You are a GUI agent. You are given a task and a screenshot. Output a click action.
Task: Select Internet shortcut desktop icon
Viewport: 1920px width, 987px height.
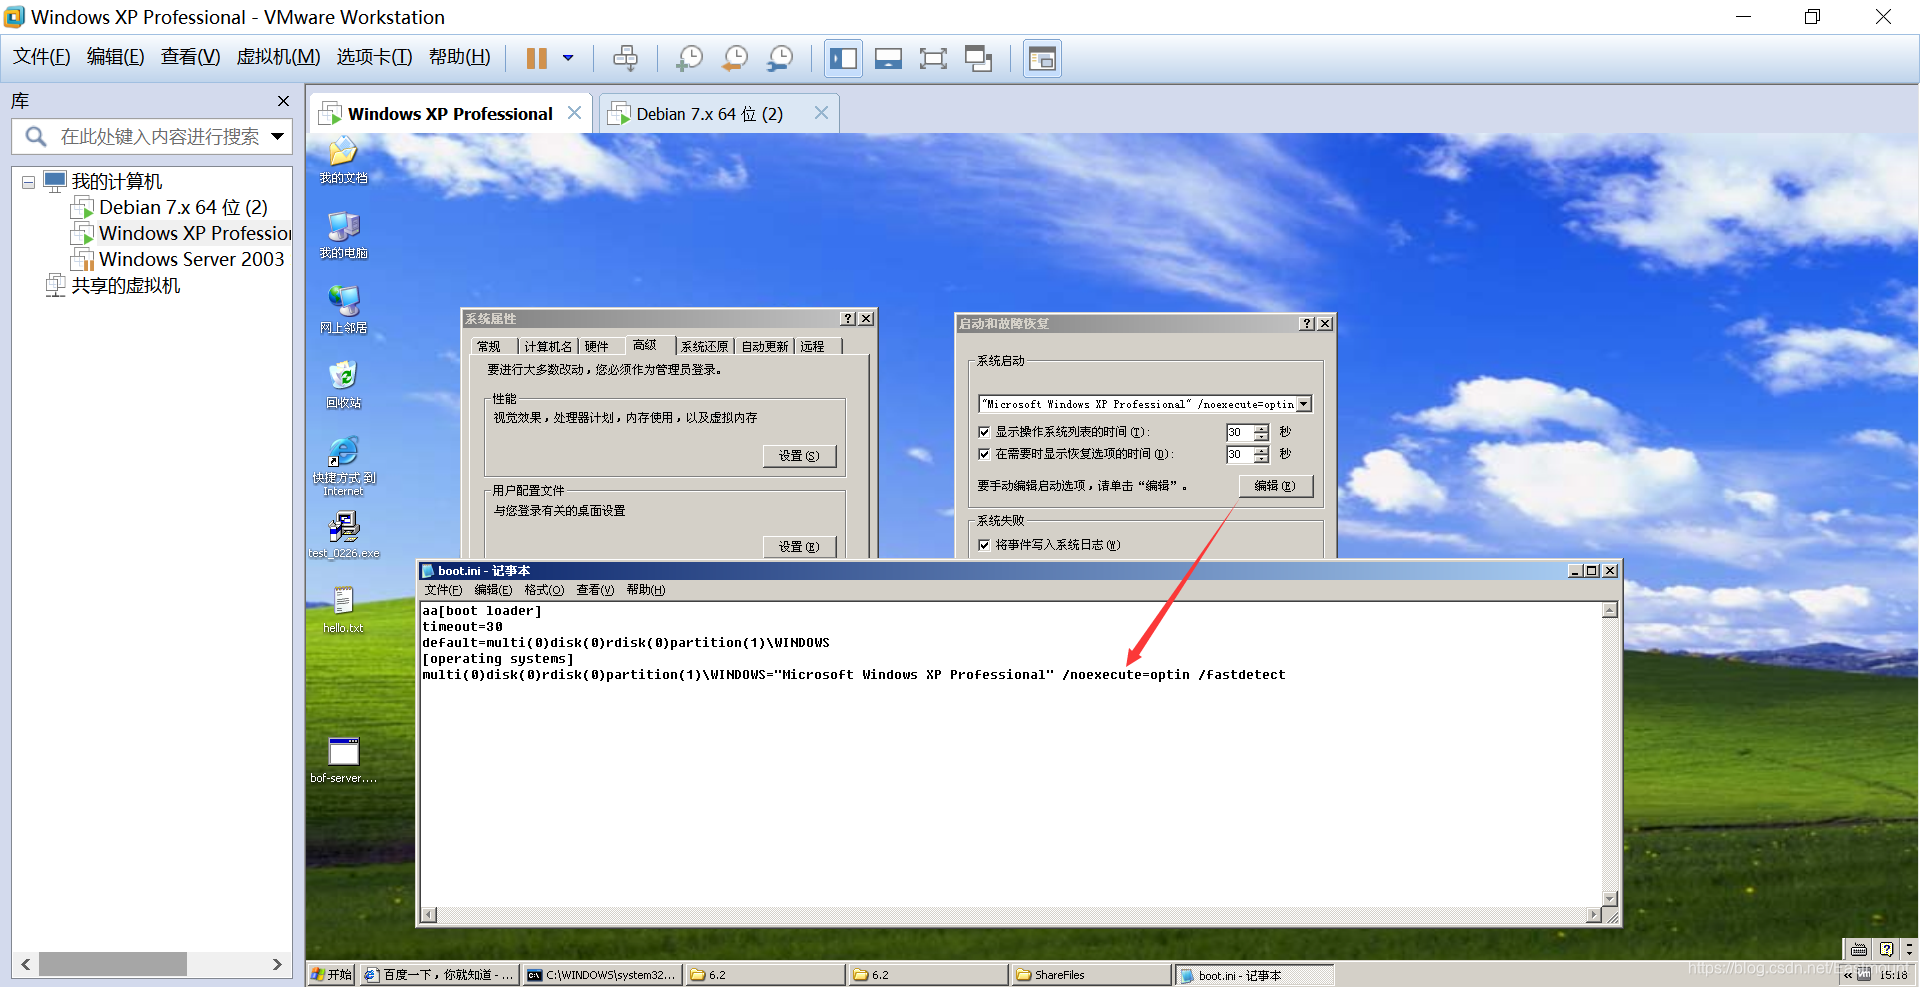coord(343,466)
